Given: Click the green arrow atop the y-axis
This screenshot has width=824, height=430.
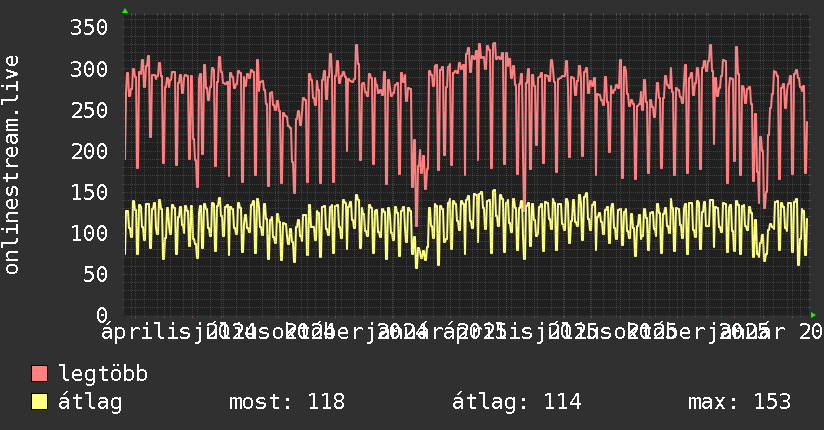Looking at the screenshot, I should point(125,11).
